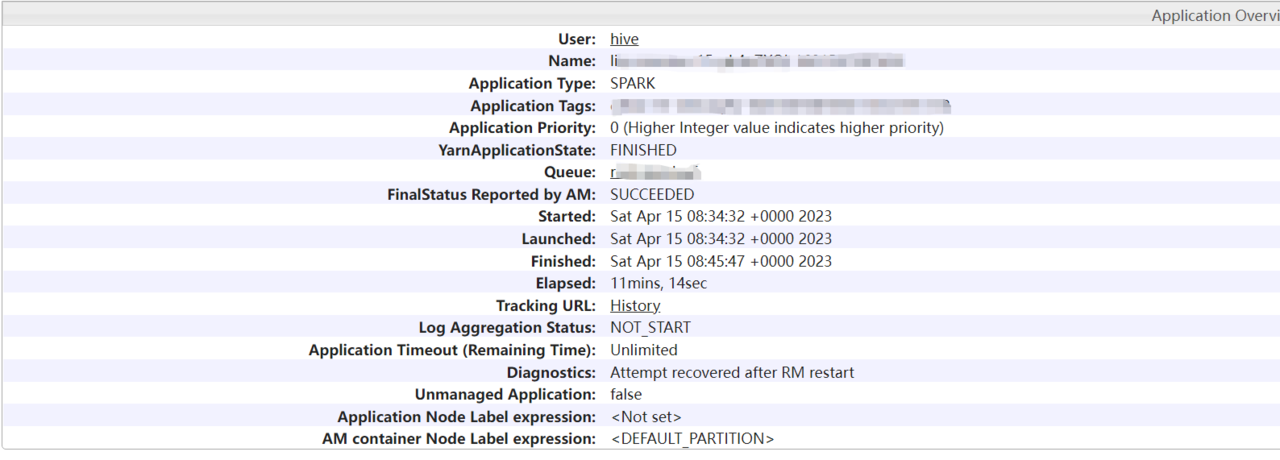Click the NOT_START log aggregation status
The height and width of the screenshot is (460, 1280).
point(650,328)
